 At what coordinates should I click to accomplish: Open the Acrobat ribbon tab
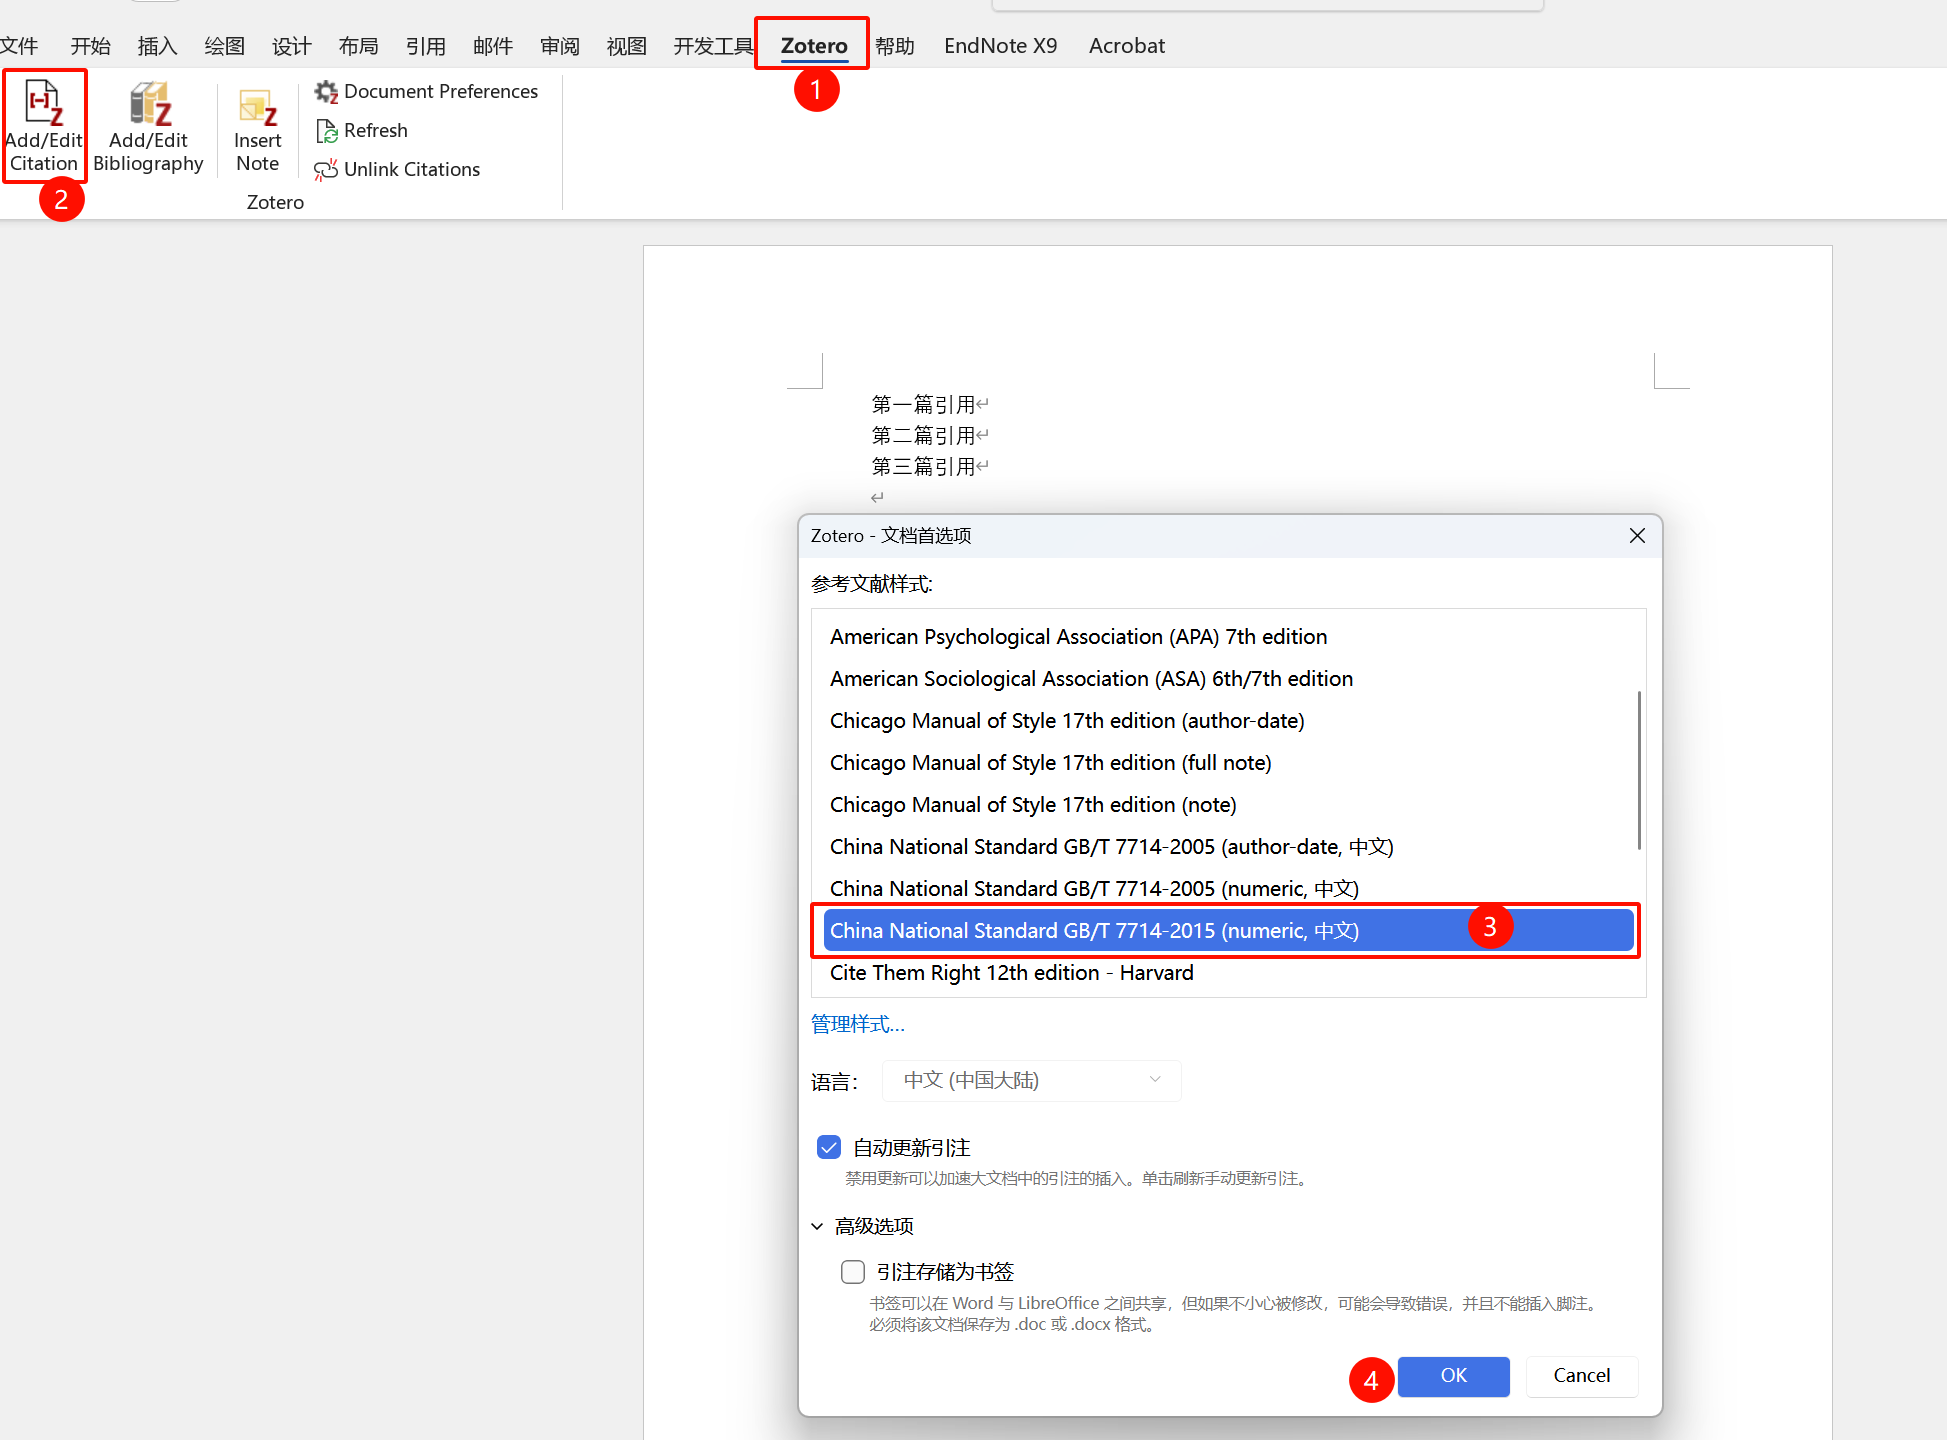(x=1126, y=46)
